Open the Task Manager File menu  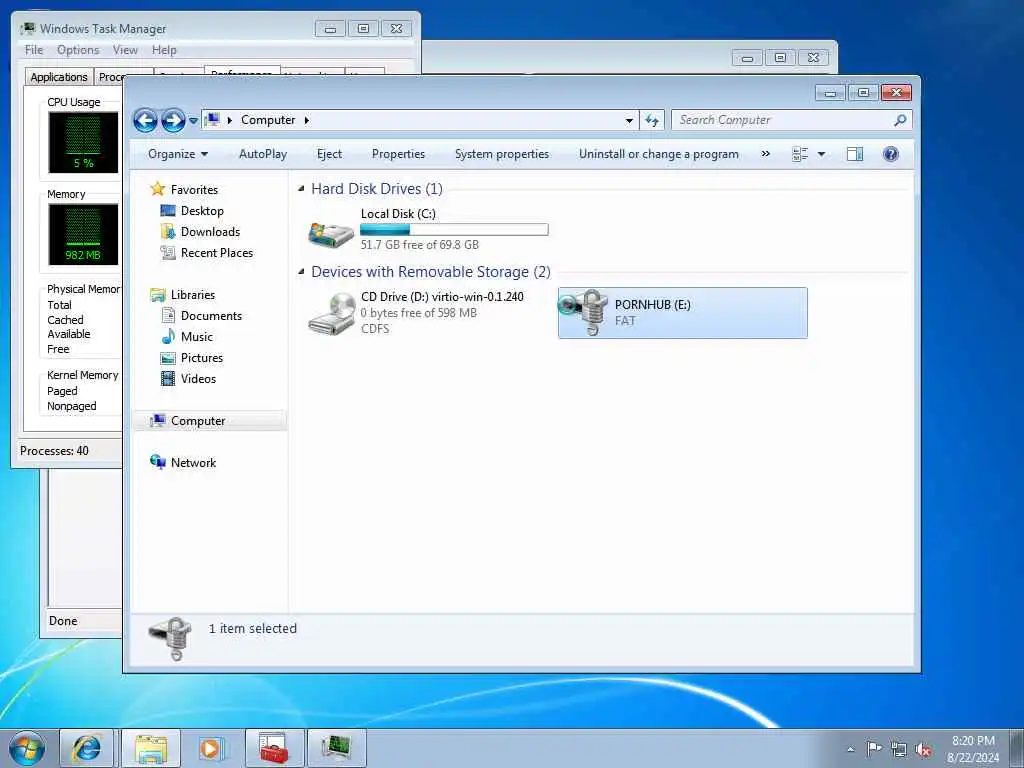pyautogui.click(x=34, y=50)
